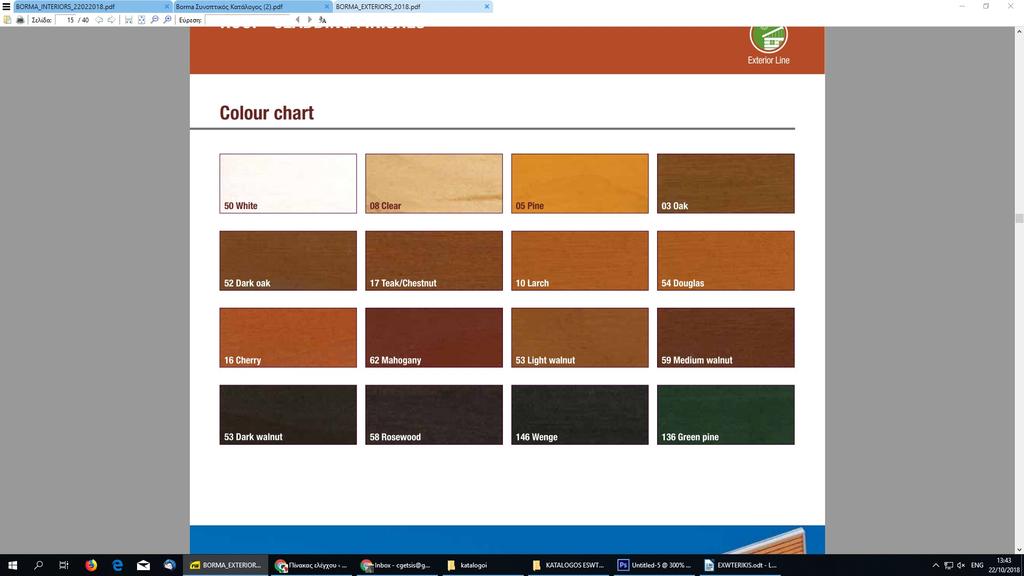The image size is (1024, 576).
Task: Find previous search result arrow
Action: pos(298,20)
